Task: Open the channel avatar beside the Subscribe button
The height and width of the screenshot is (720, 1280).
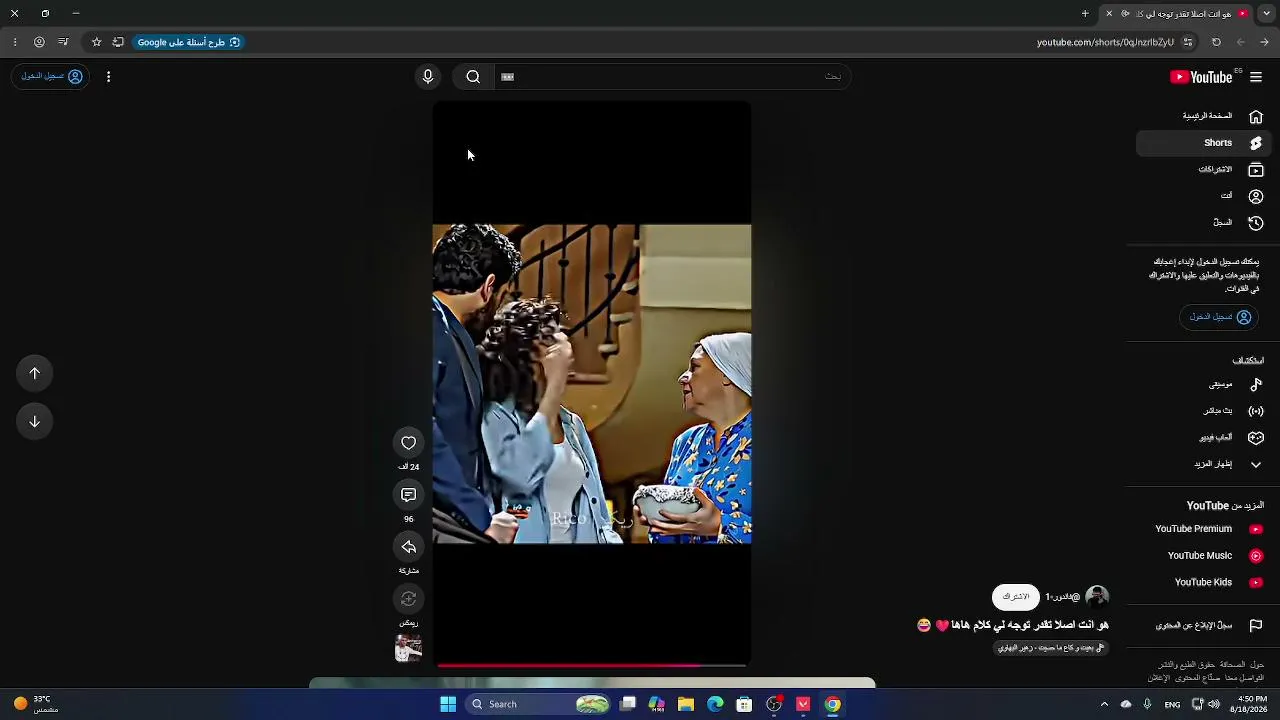Action: [1097, 597]
